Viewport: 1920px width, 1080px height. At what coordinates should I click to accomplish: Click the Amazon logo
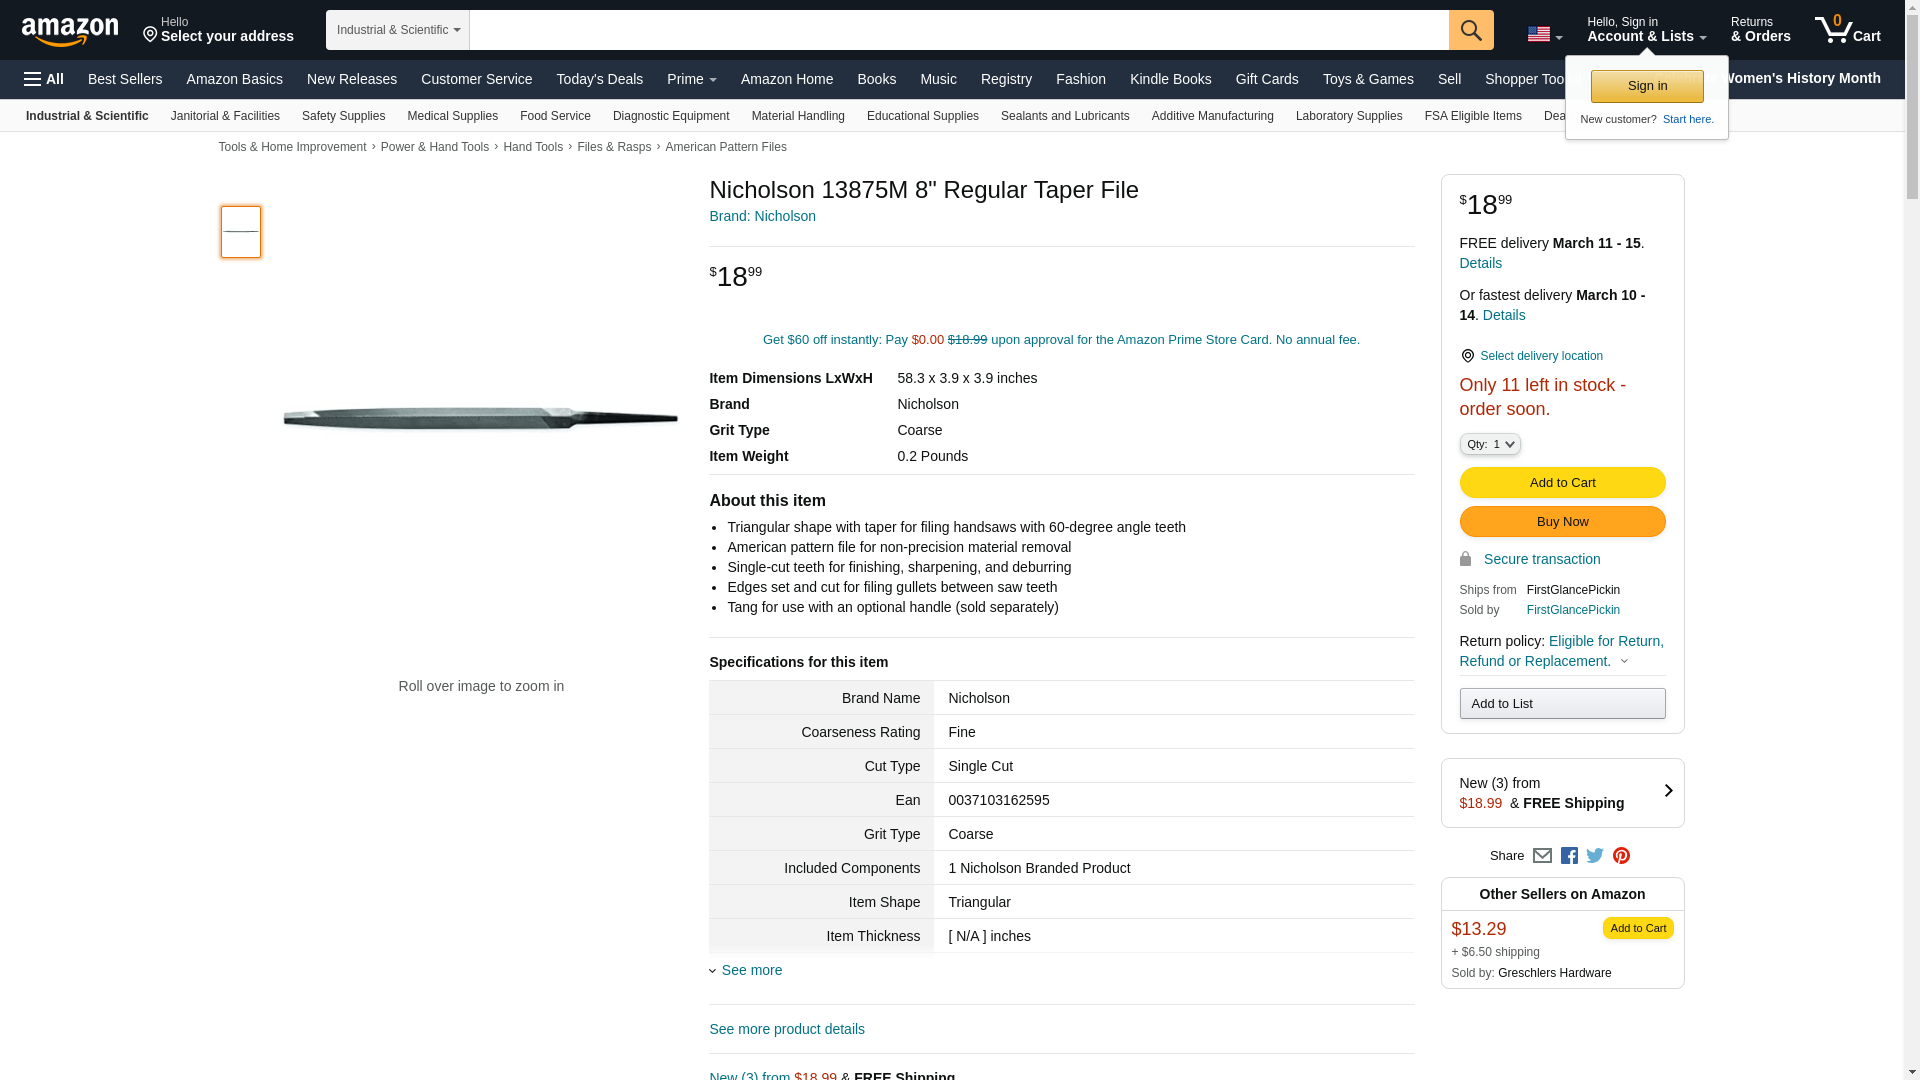point(70,31)
